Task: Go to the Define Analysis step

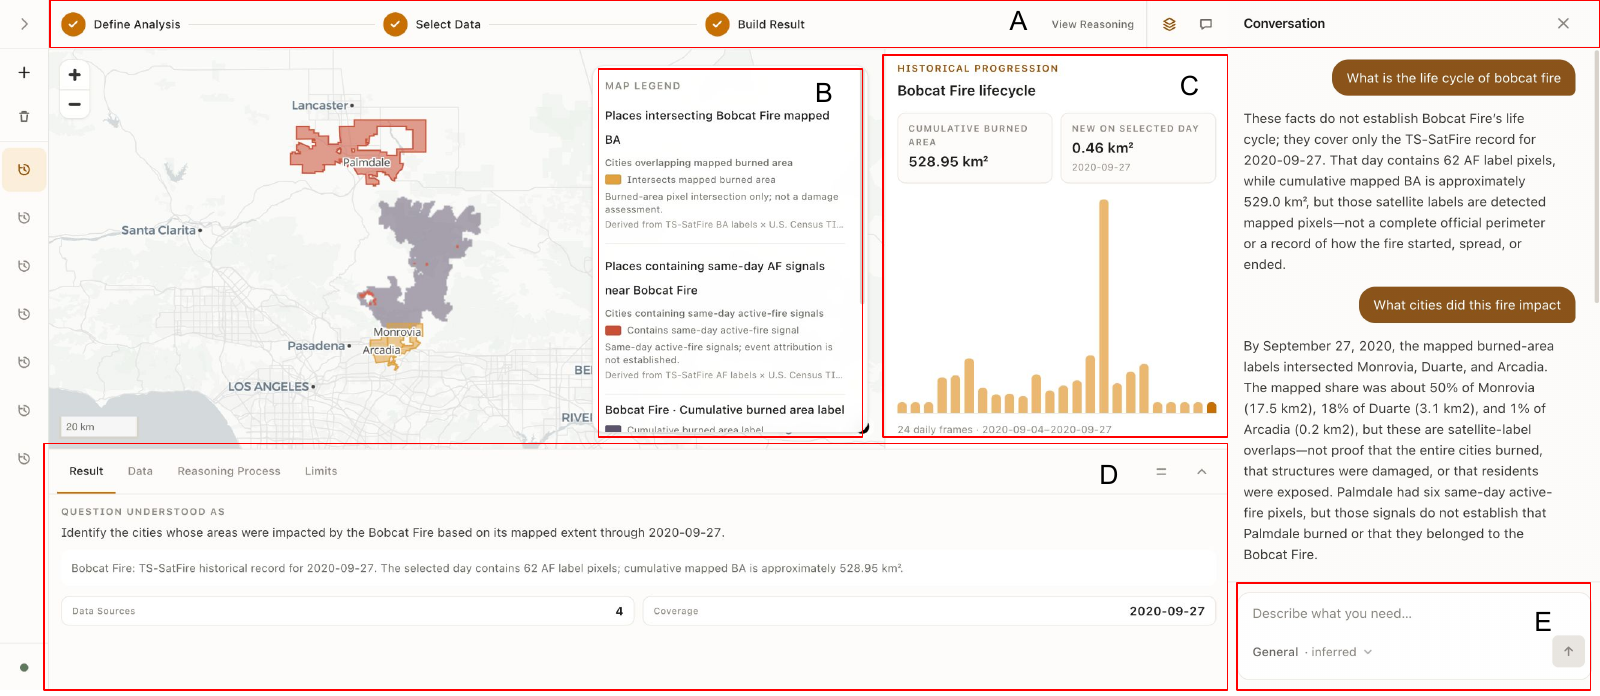Action: [121, 24]
